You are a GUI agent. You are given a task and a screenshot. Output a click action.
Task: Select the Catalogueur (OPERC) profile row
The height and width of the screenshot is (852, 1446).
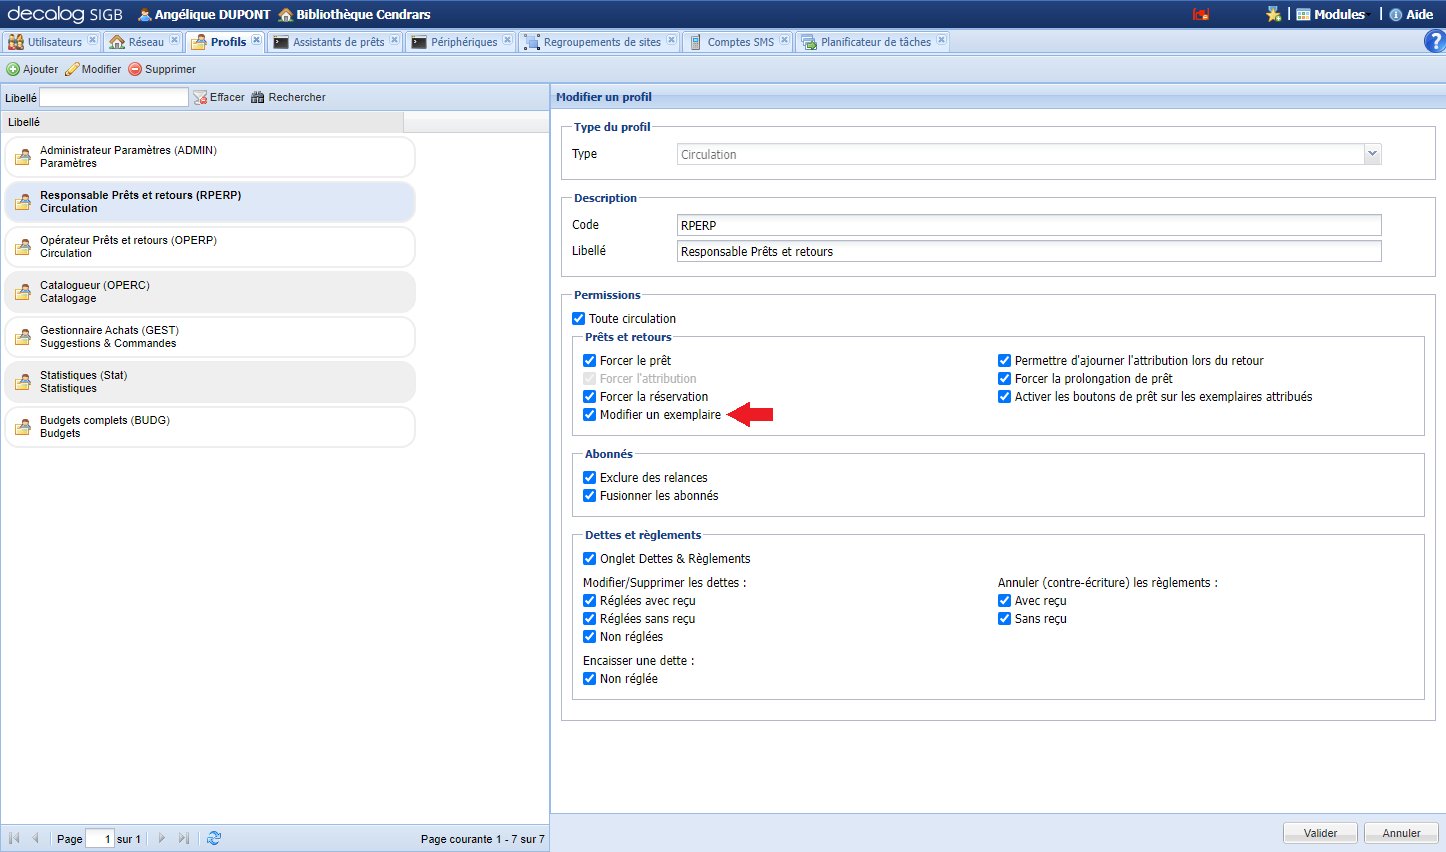tap(210, 292)
